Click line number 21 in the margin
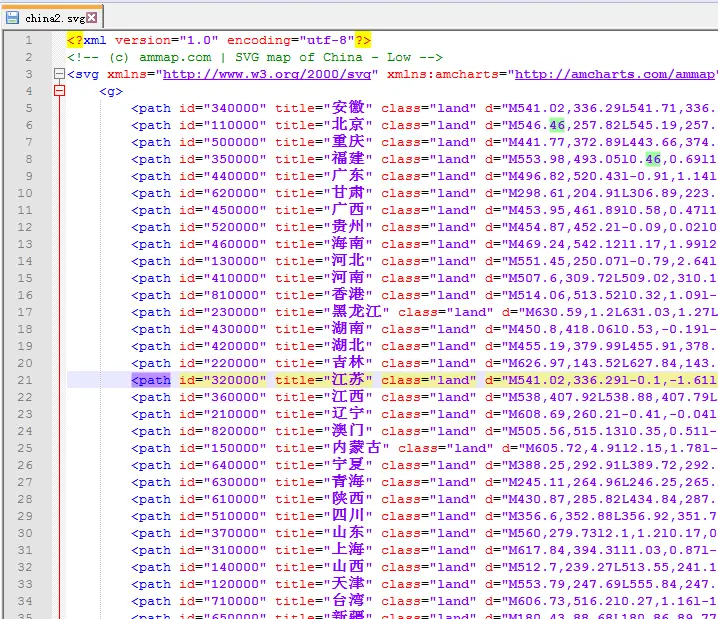 (25, 380)
